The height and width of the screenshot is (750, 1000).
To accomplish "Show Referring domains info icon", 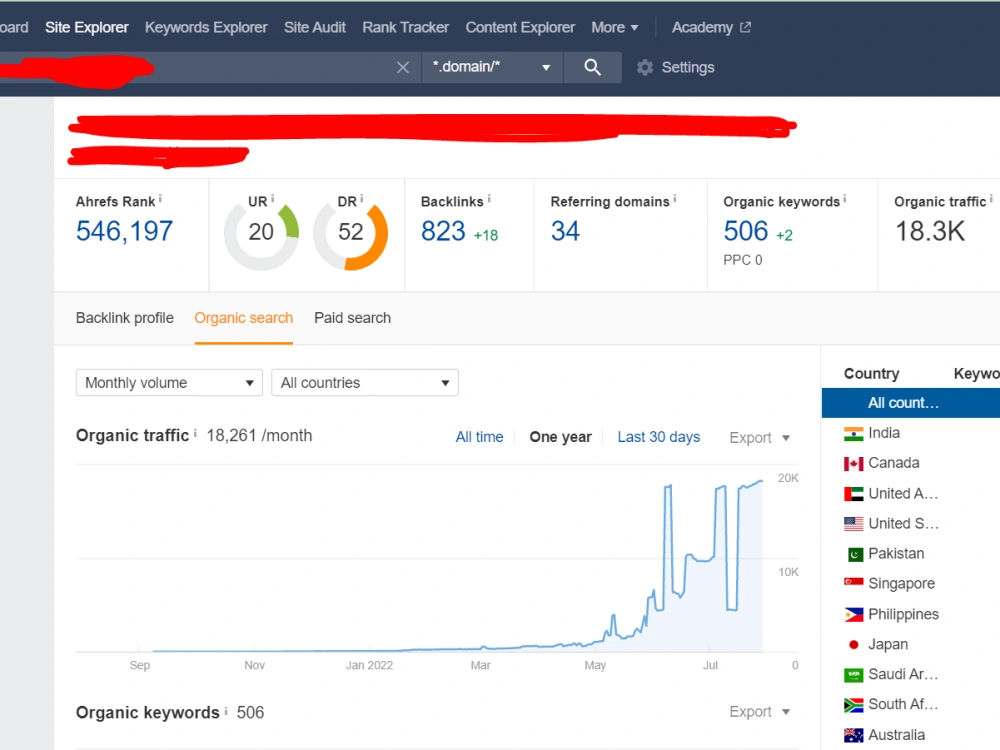I will [675, 199].
